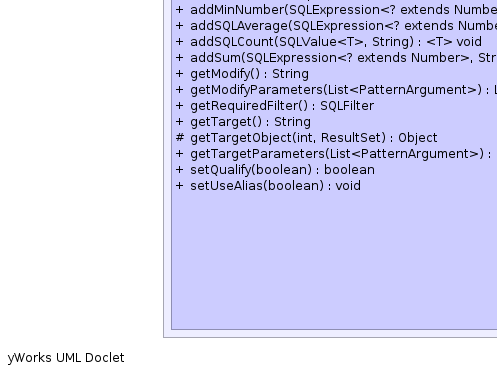Click the plus symbol beside getRequiredFilter
The width and height of the screenshot is (497, 375).
(180, 106)
